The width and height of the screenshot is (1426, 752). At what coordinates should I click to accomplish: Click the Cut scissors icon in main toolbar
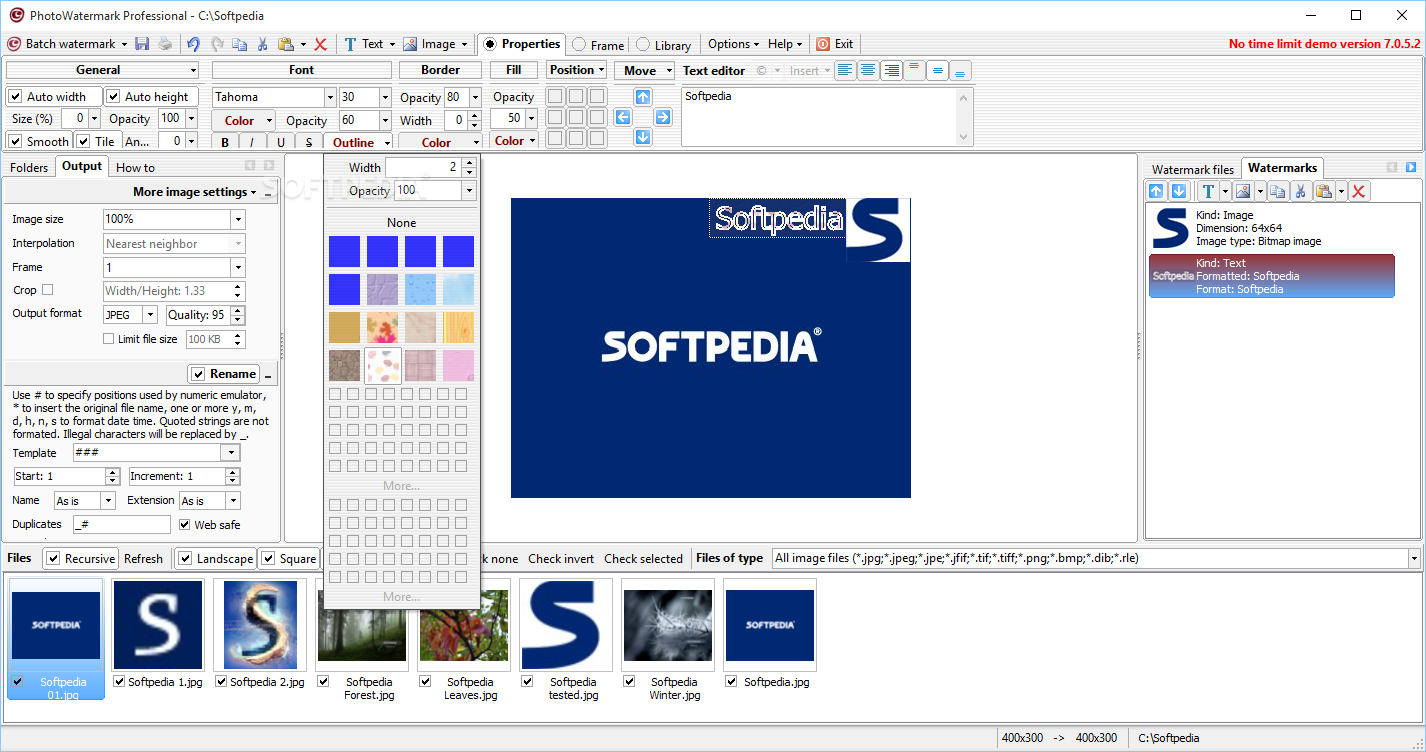262,44
